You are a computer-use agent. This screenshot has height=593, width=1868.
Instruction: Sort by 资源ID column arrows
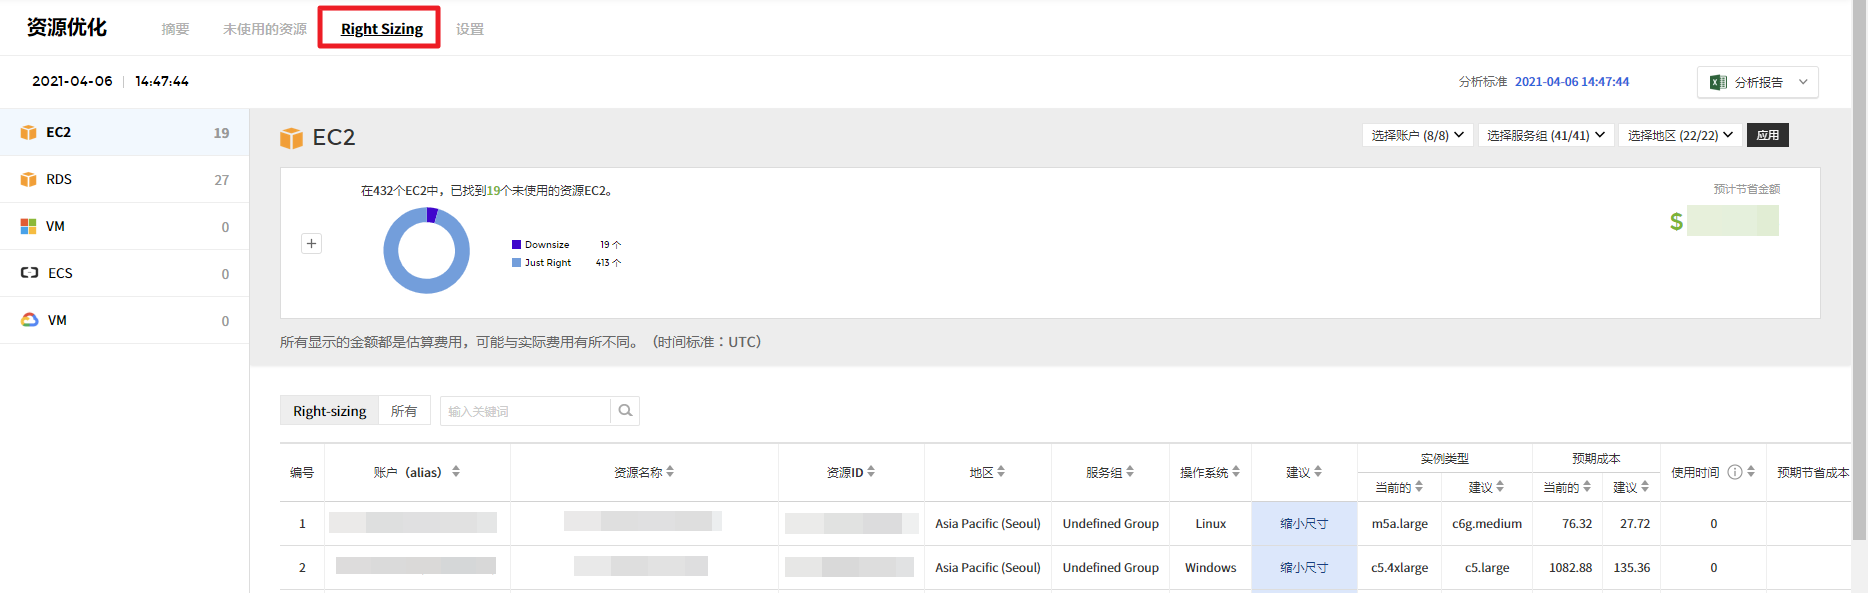[x=871, y=472]
